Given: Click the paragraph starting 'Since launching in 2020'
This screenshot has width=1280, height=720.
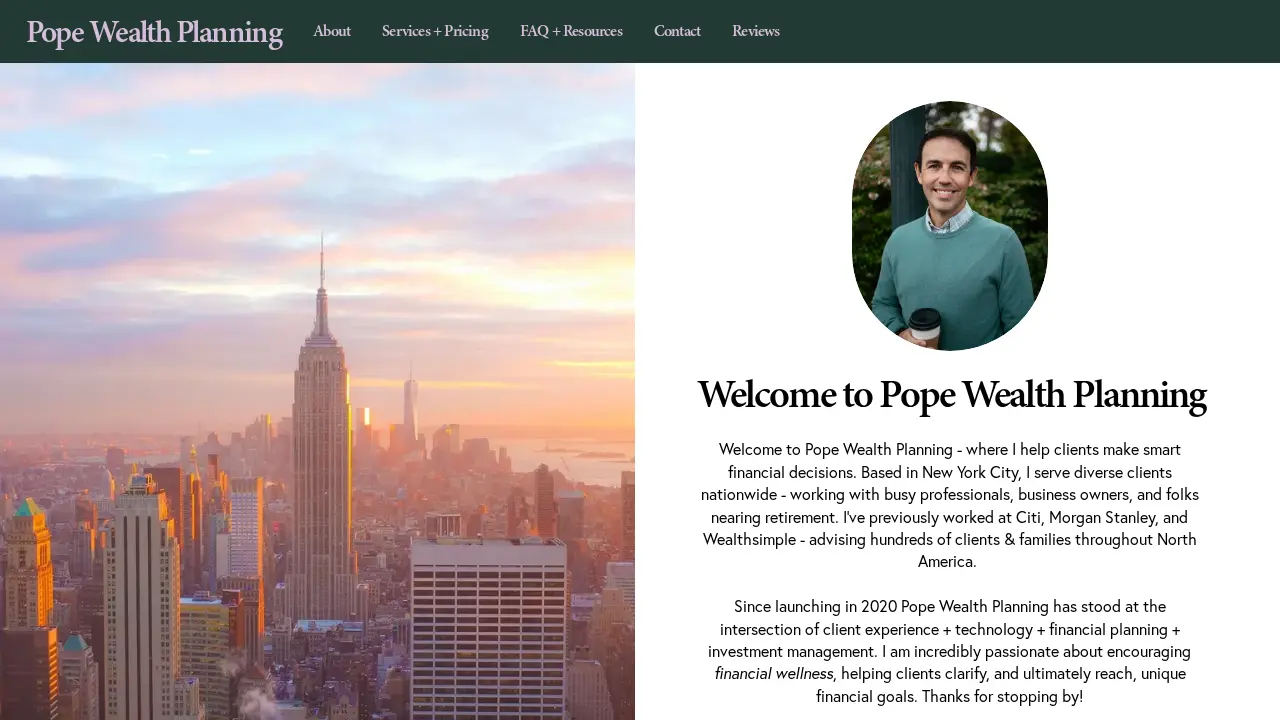Looking at the screenshot, I should click(x=950, y=651).
